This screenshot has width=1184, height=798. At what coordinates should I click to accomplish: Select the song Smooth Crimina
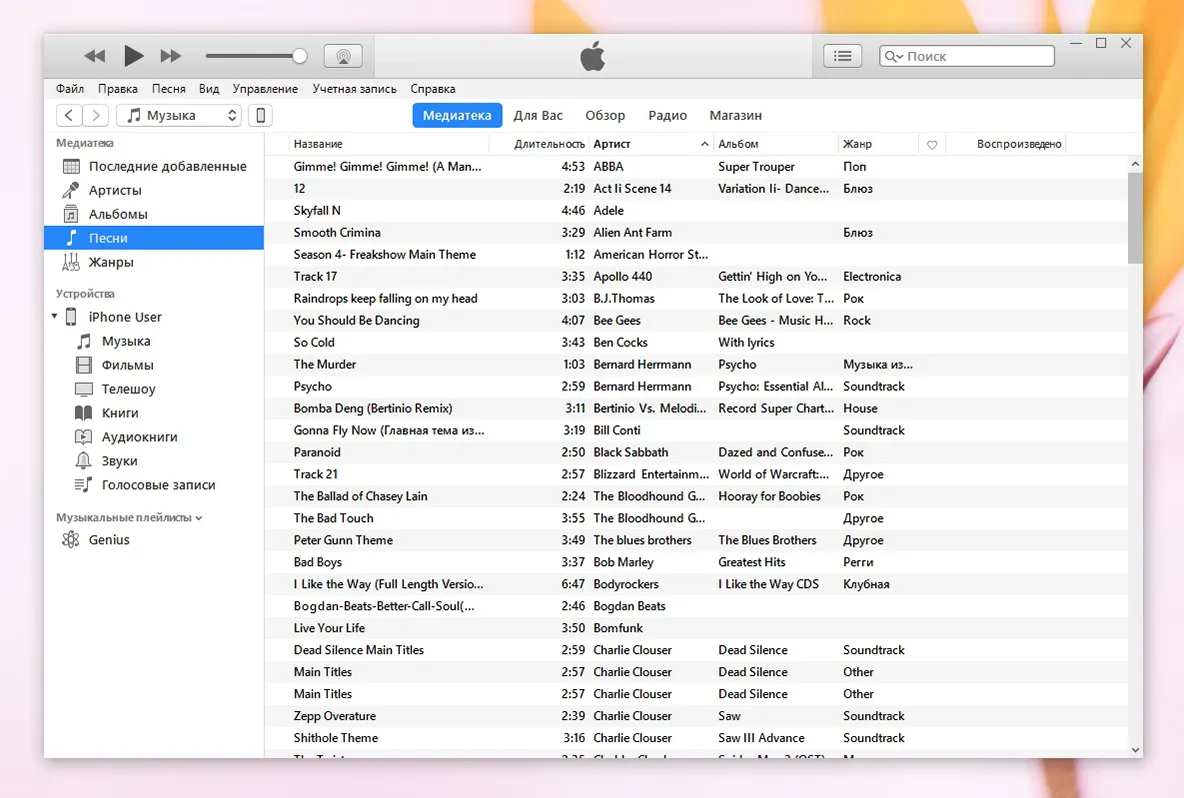tap(695, 233)
